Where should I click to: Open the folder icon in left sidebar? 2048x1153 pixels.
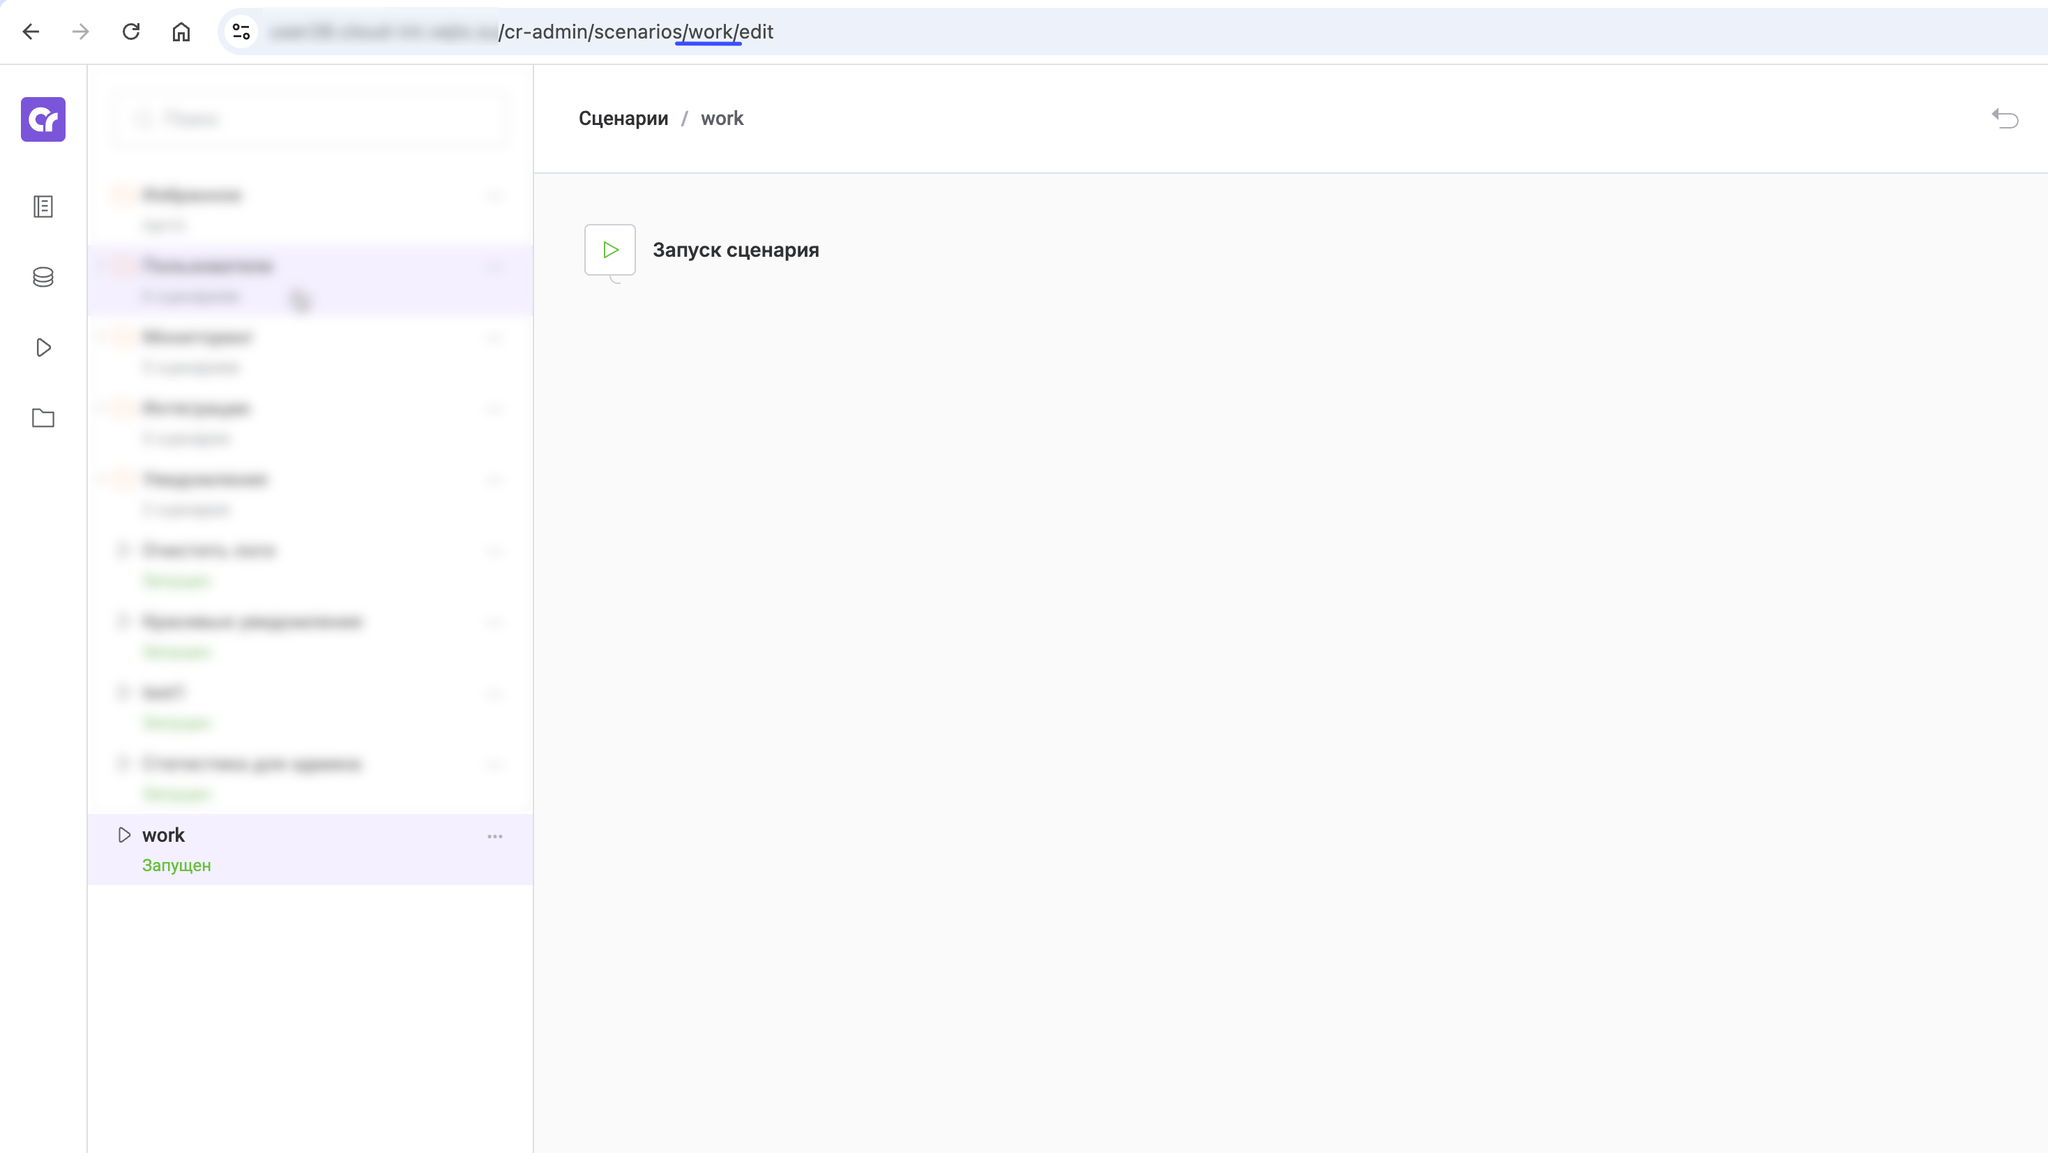point(43,418)
